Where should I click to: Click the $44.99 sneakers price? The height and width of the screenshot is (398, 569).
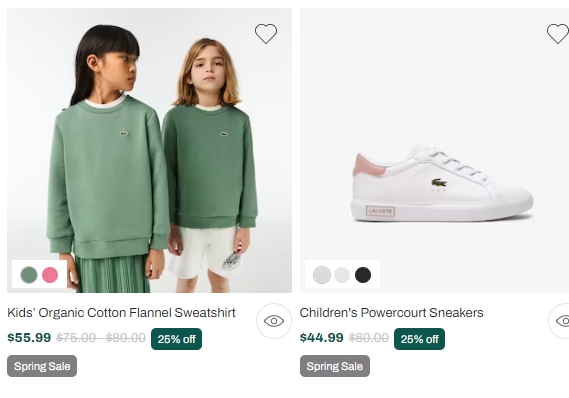coord(322,337)
